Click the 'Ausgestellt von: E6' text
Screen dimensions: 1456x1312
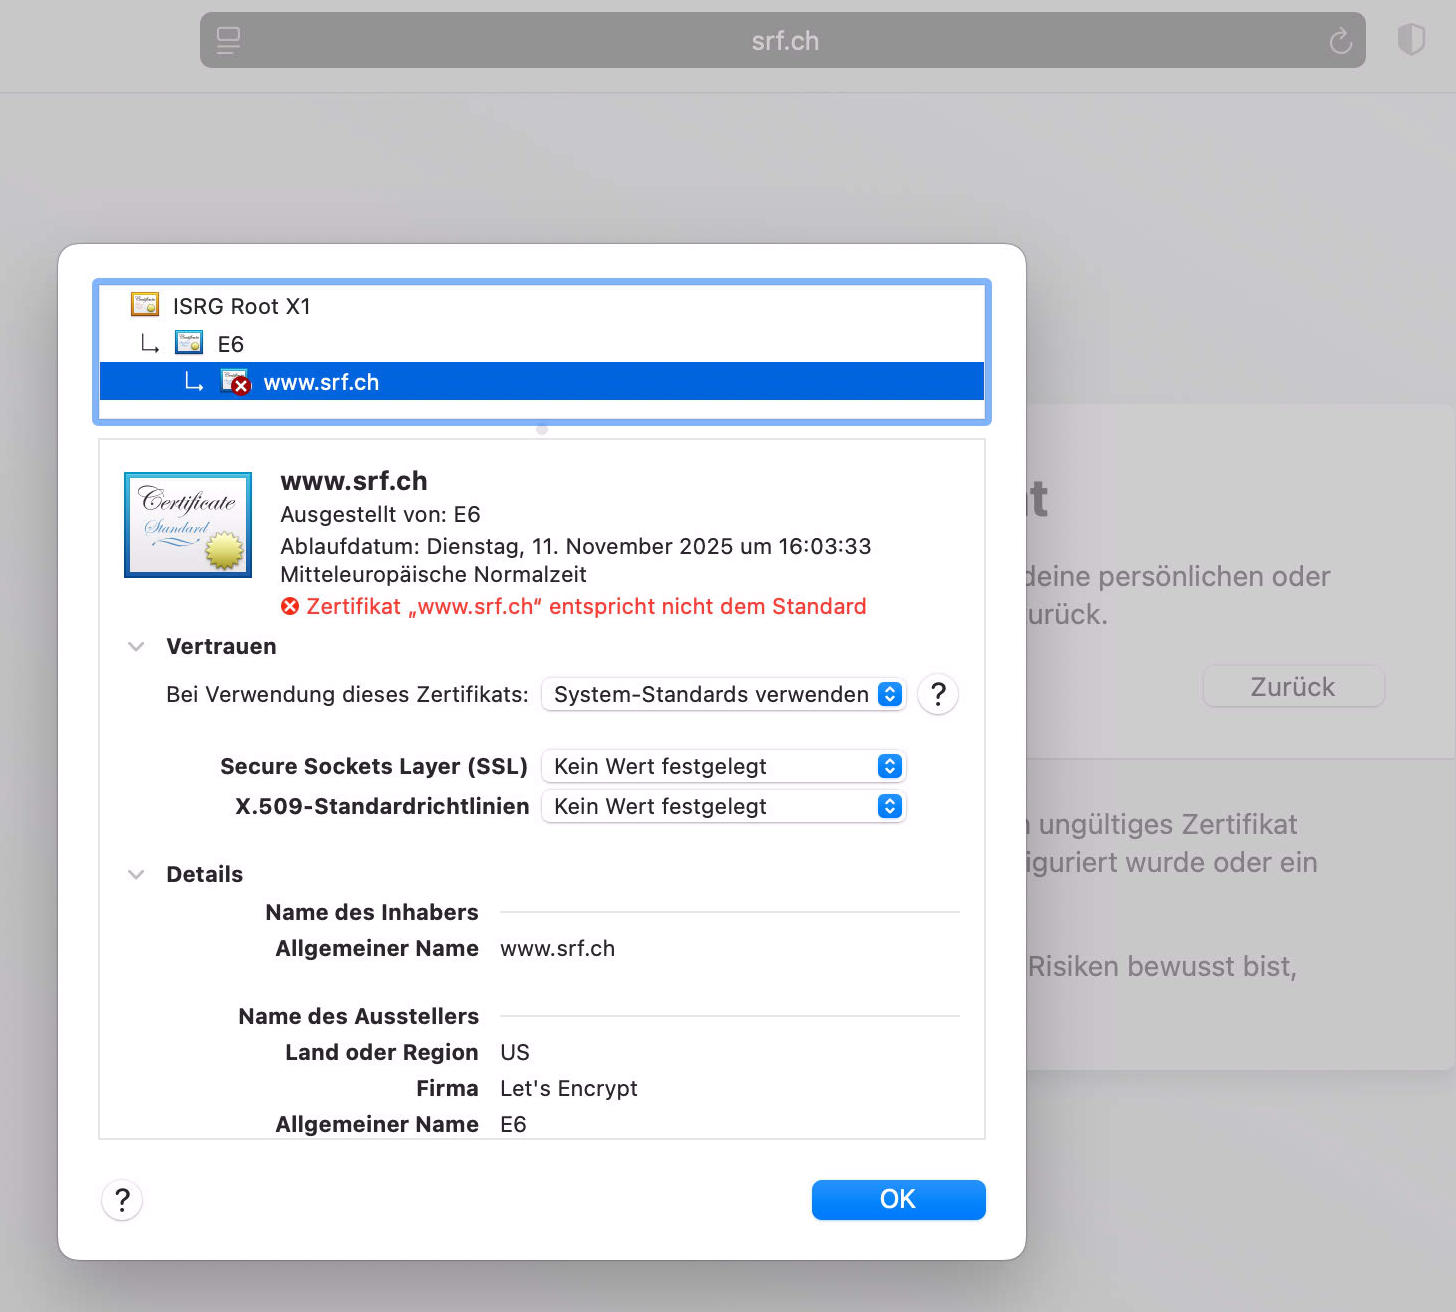[x=381, y=515]
